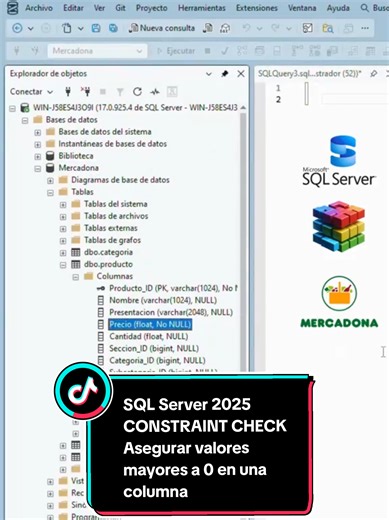This screenshot has height=520, width=389.
Task: Select 'Seccion_ID (bigint, NULL)' column row
Action: click(x=154, y=349)
